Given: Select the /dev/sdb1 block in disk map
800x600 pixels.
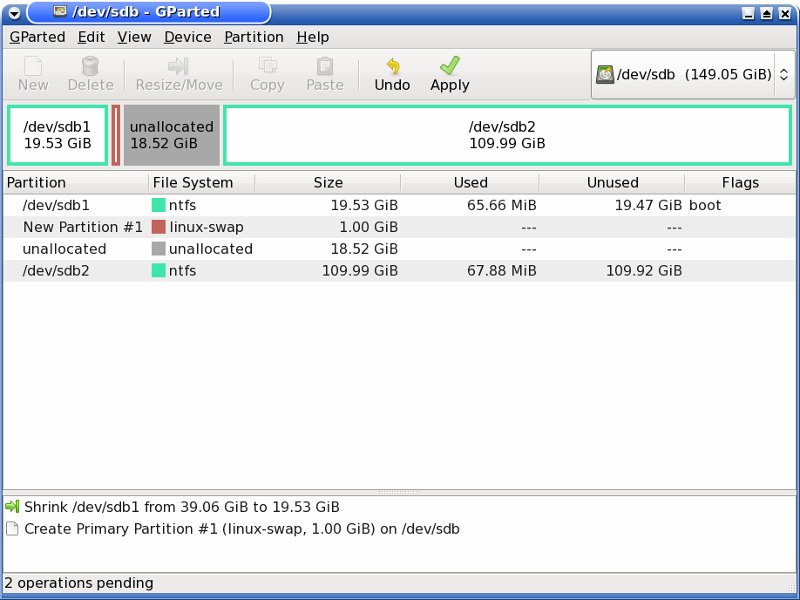Looking at the screenshot, I should pyautogui.click(x=57, y=135).
